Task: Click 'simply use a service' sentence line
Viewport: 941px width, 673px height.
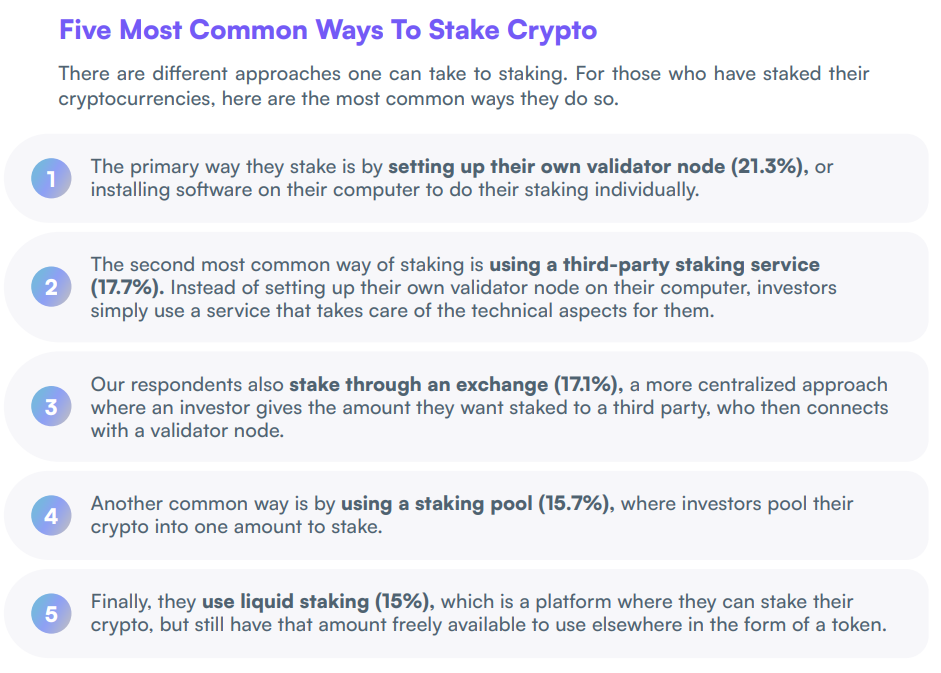Action: pyautogui.click(x=403, y=311)
